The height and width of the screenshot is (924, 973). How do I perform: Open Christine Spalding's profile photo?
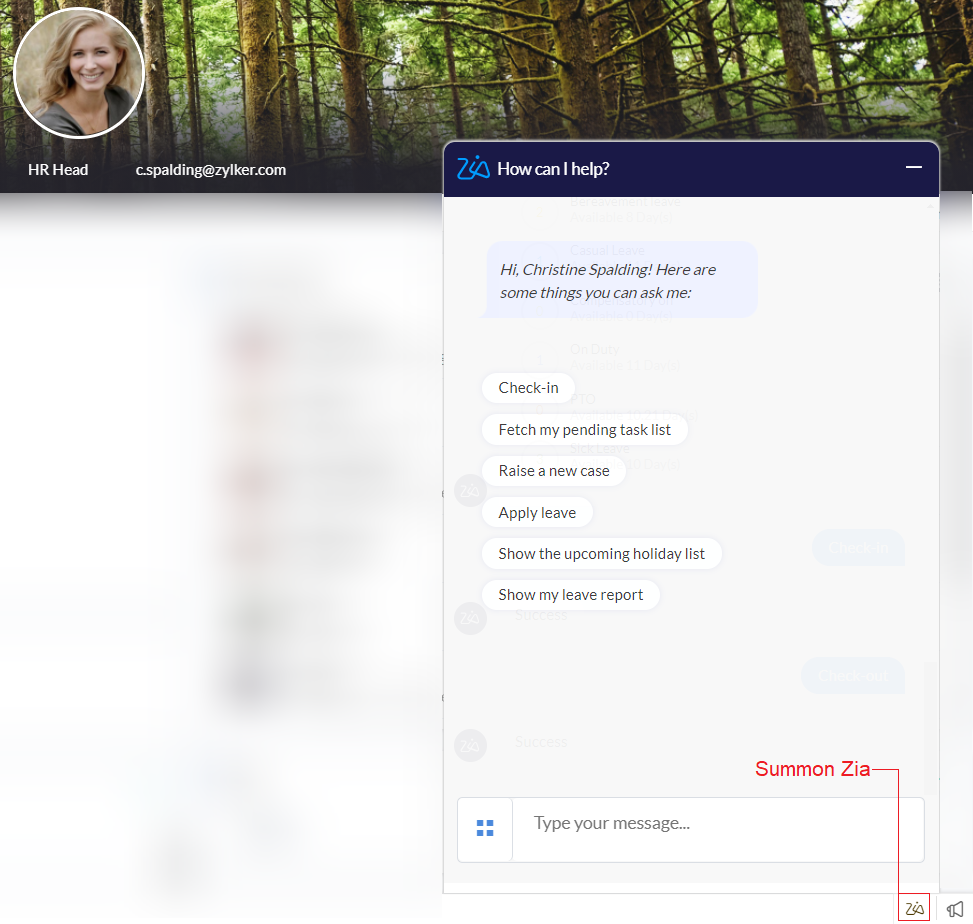(79, 73)
